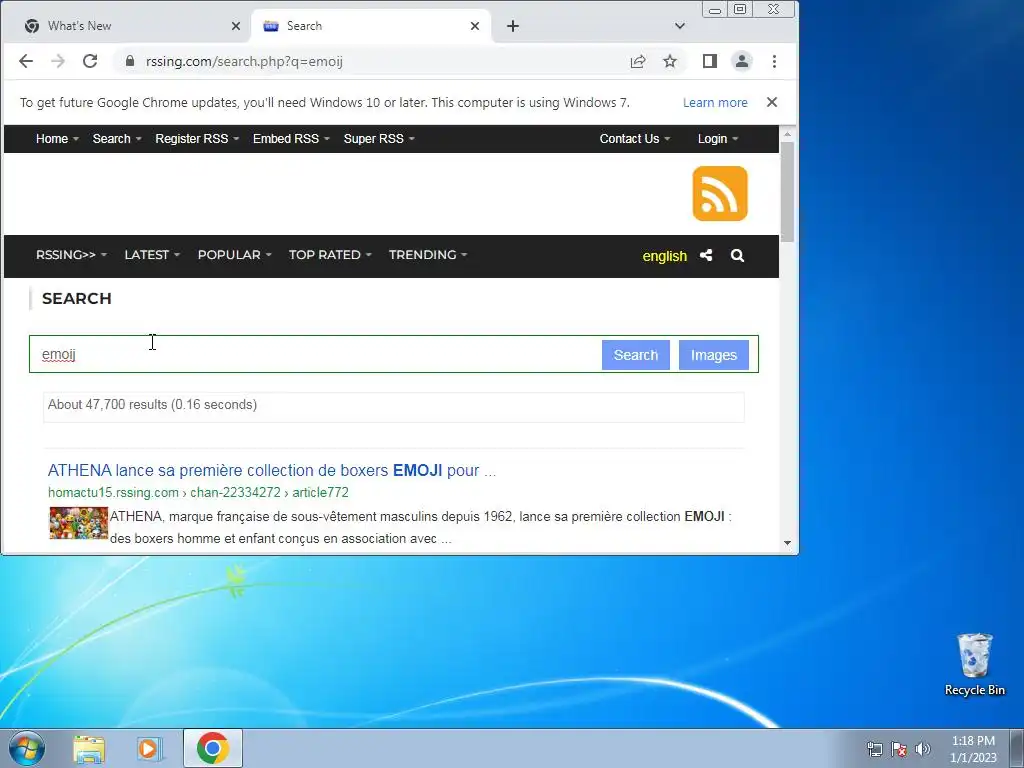The width and height of the screenshot is (1024, 768).
Task: Click the page scrollbar up arrow
Action: 787,133
